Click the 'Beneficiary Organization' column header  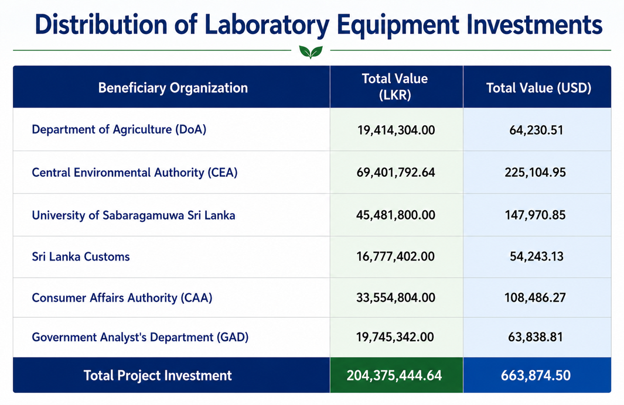tap(173, 88)
